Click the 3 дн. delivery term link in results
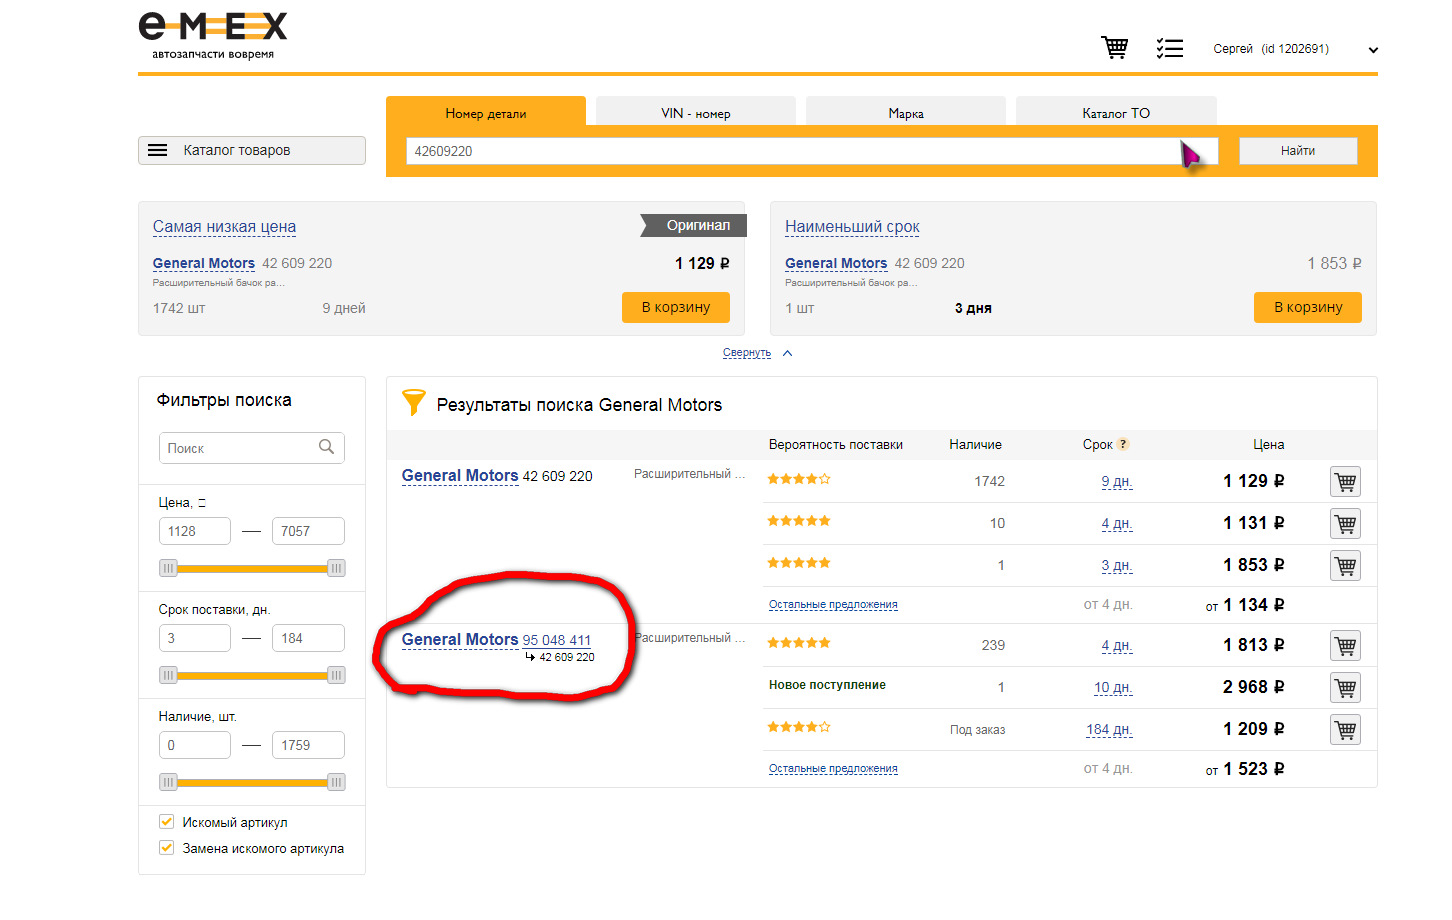 click(1117, 566)
